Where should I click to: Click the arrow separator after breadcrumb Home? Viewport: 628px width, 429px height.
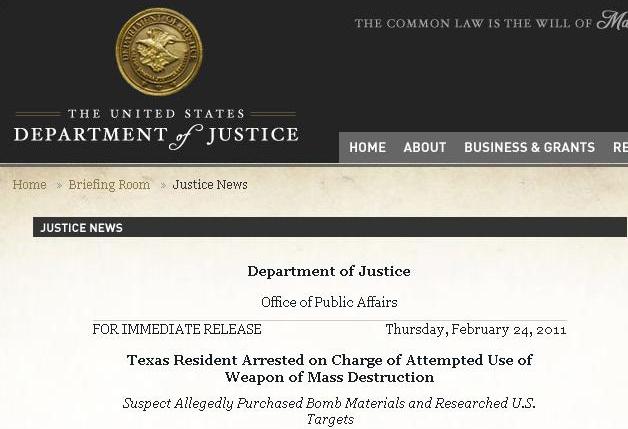58,185
